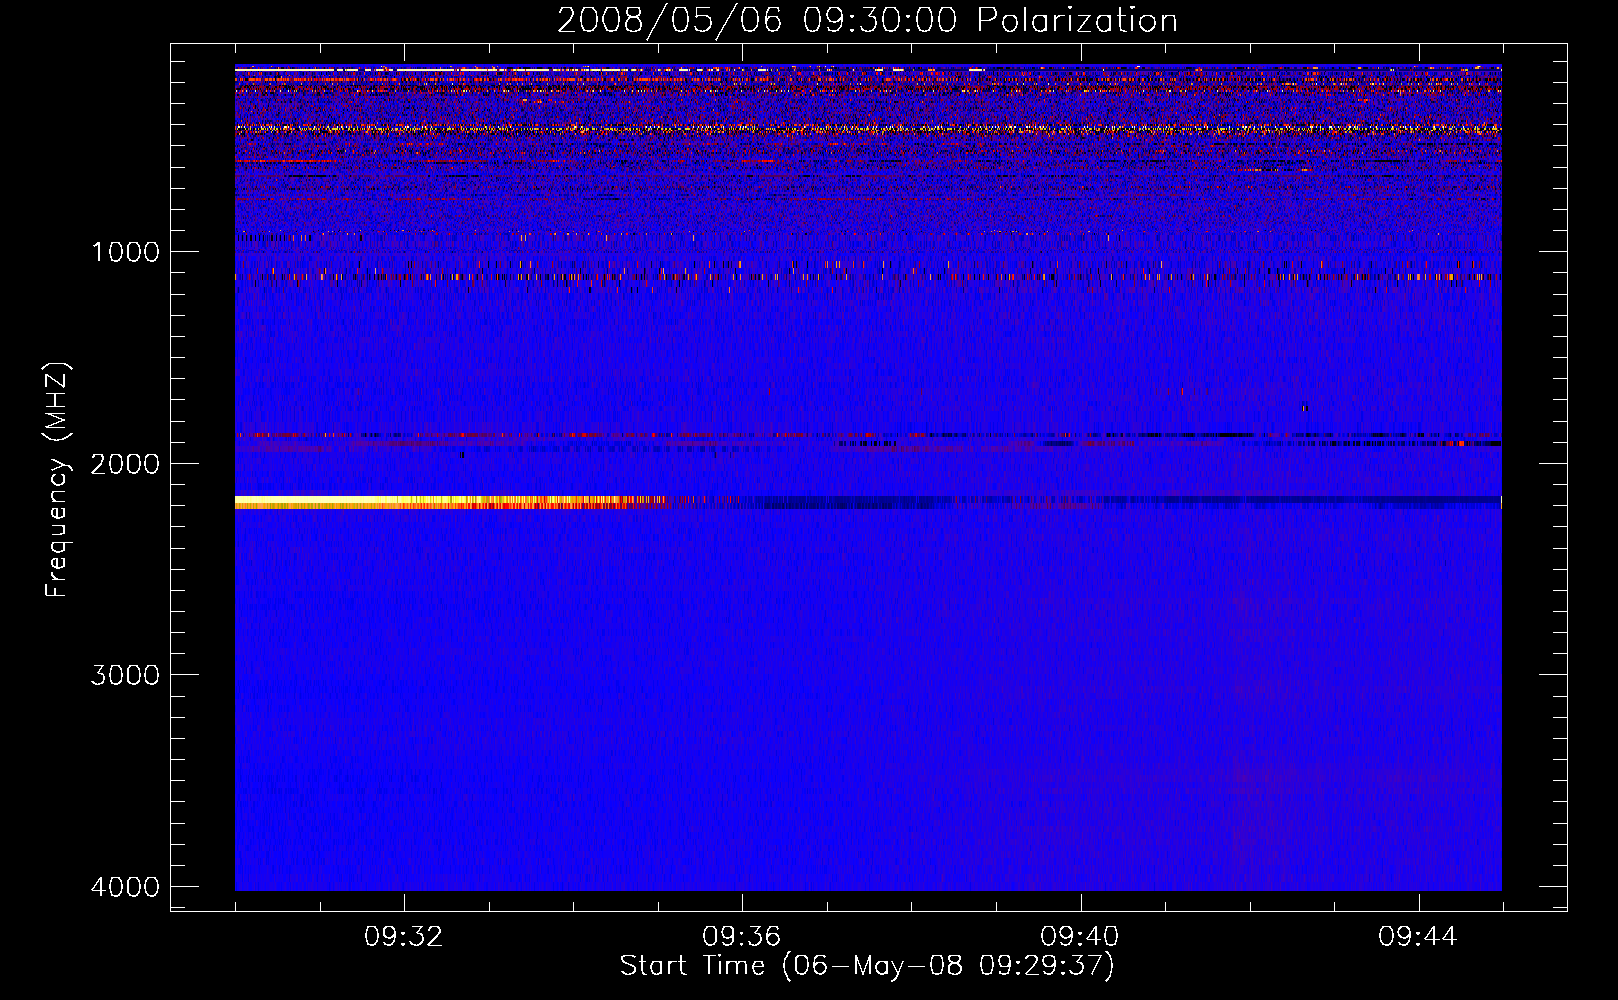Click the 1000 frequency tick label
Image resolution: width=1618 pixels, height=1000 pixels.
click(126, 251)
